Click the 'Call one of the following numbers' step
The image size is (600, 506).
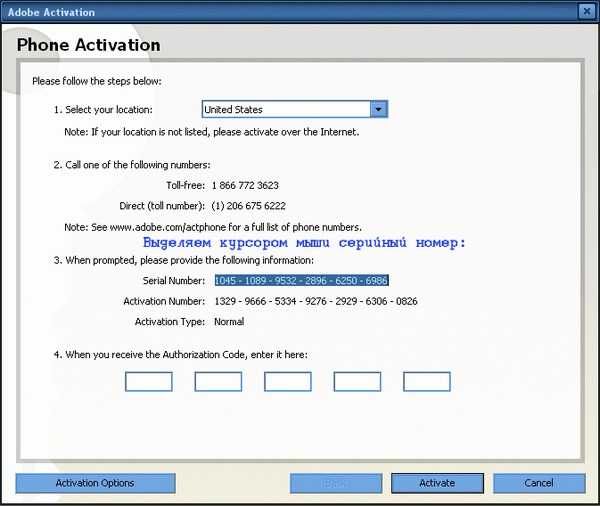click(132, 165)
